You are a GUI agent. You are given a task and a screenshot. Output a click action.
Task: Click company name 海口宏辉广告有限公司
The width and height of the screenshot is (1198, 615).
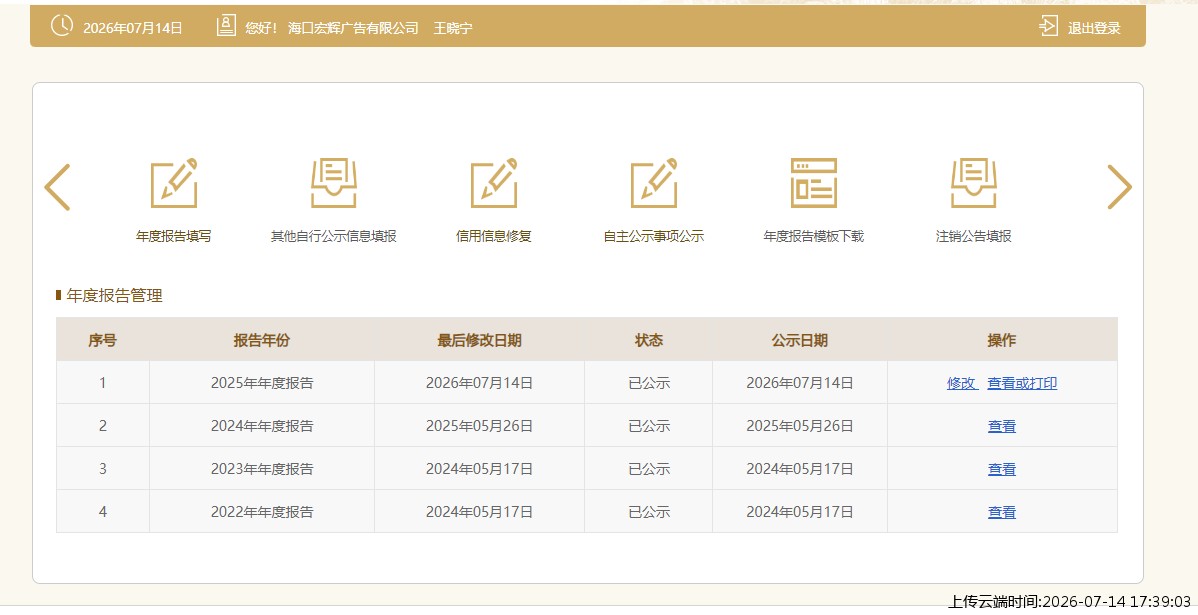353,28
